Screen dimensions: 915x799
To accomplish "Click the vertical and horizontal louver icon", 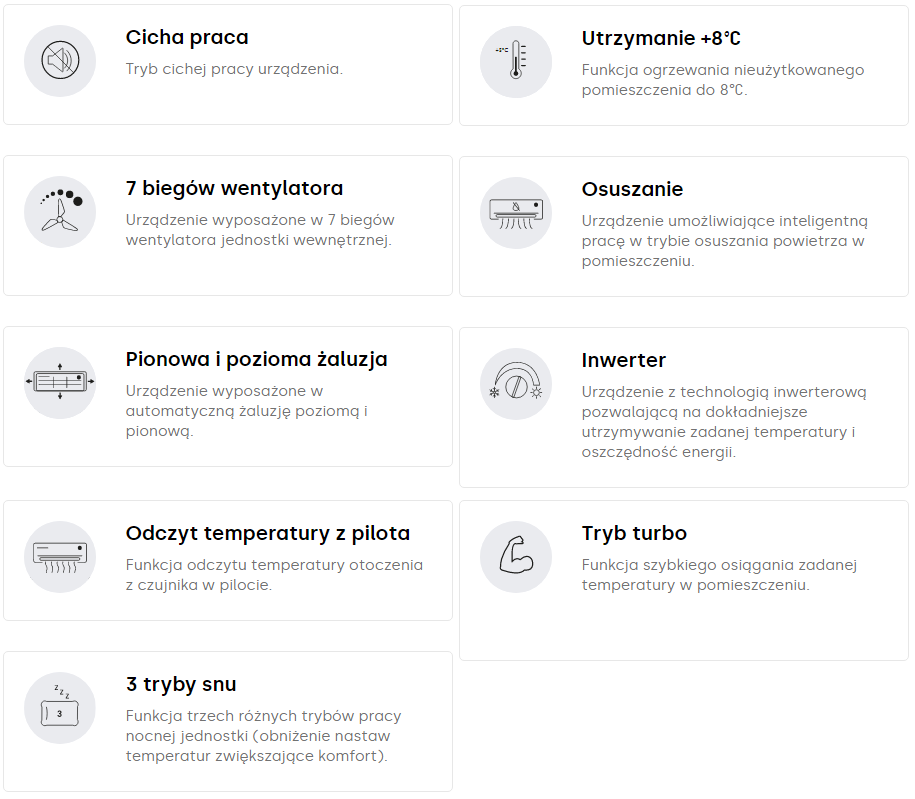I will (60, 383).
